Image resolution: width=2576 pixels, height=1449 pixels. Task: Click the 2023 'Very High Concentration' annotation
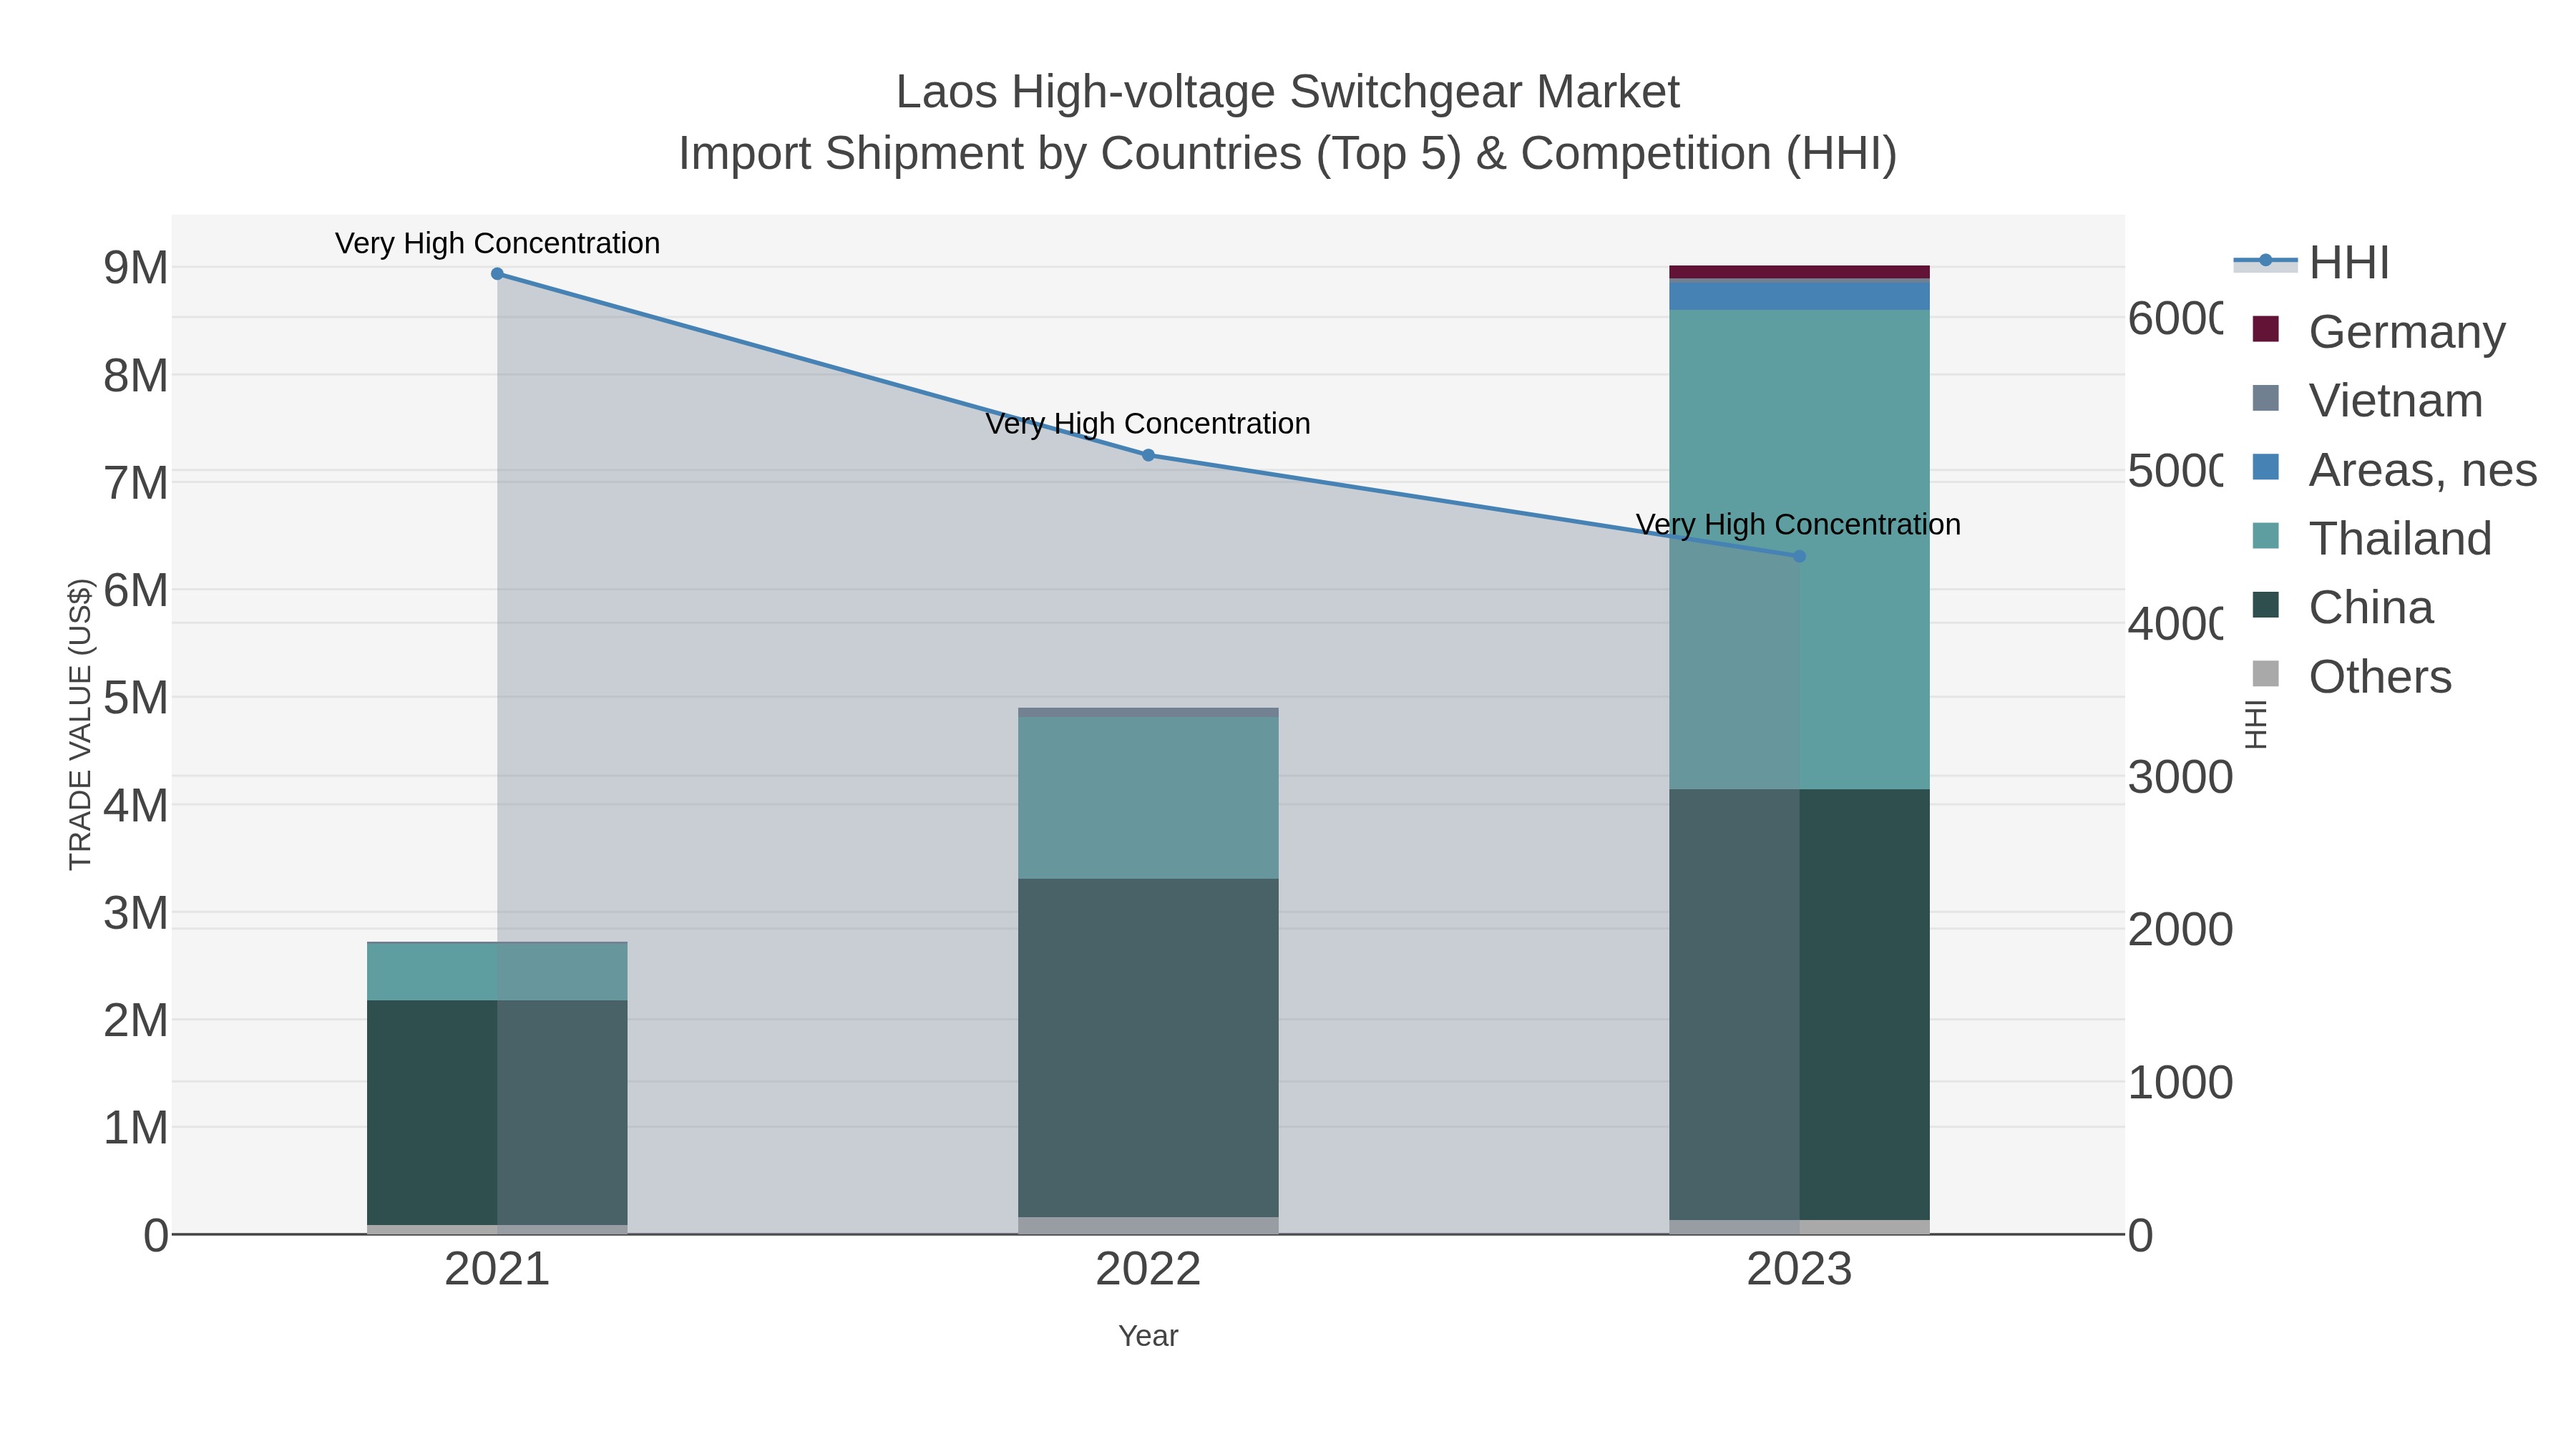pos(1799,524)
